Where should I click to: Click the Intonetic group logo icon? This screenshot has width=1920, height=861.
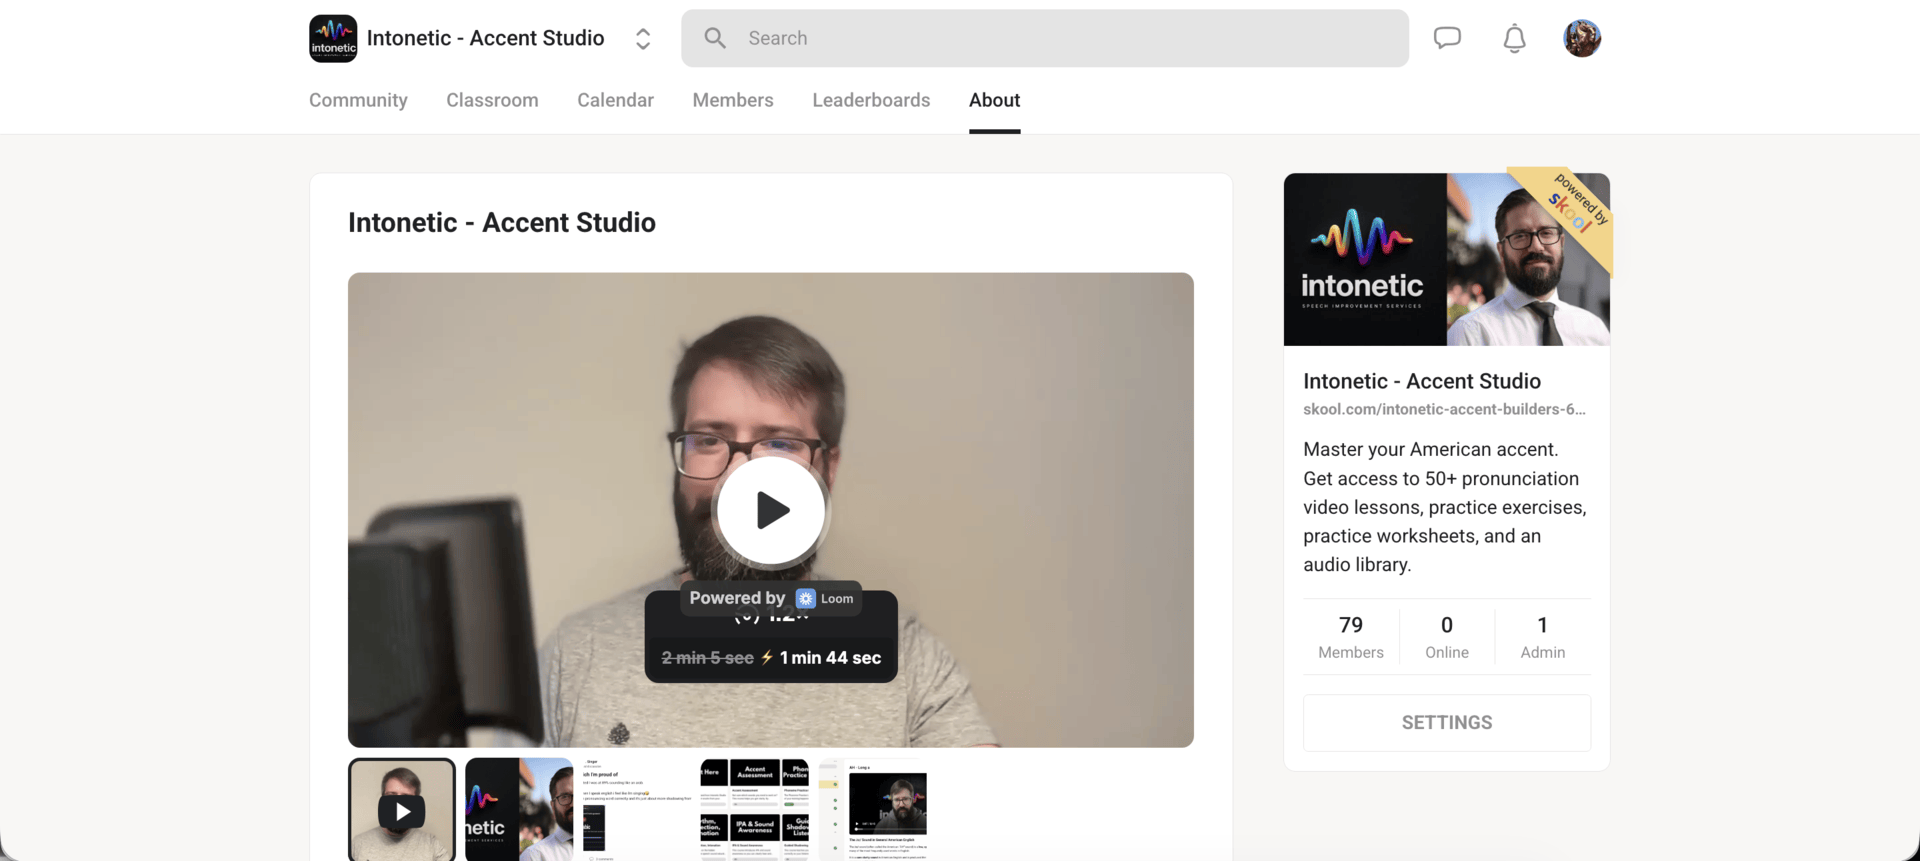[x=333, y=38]
